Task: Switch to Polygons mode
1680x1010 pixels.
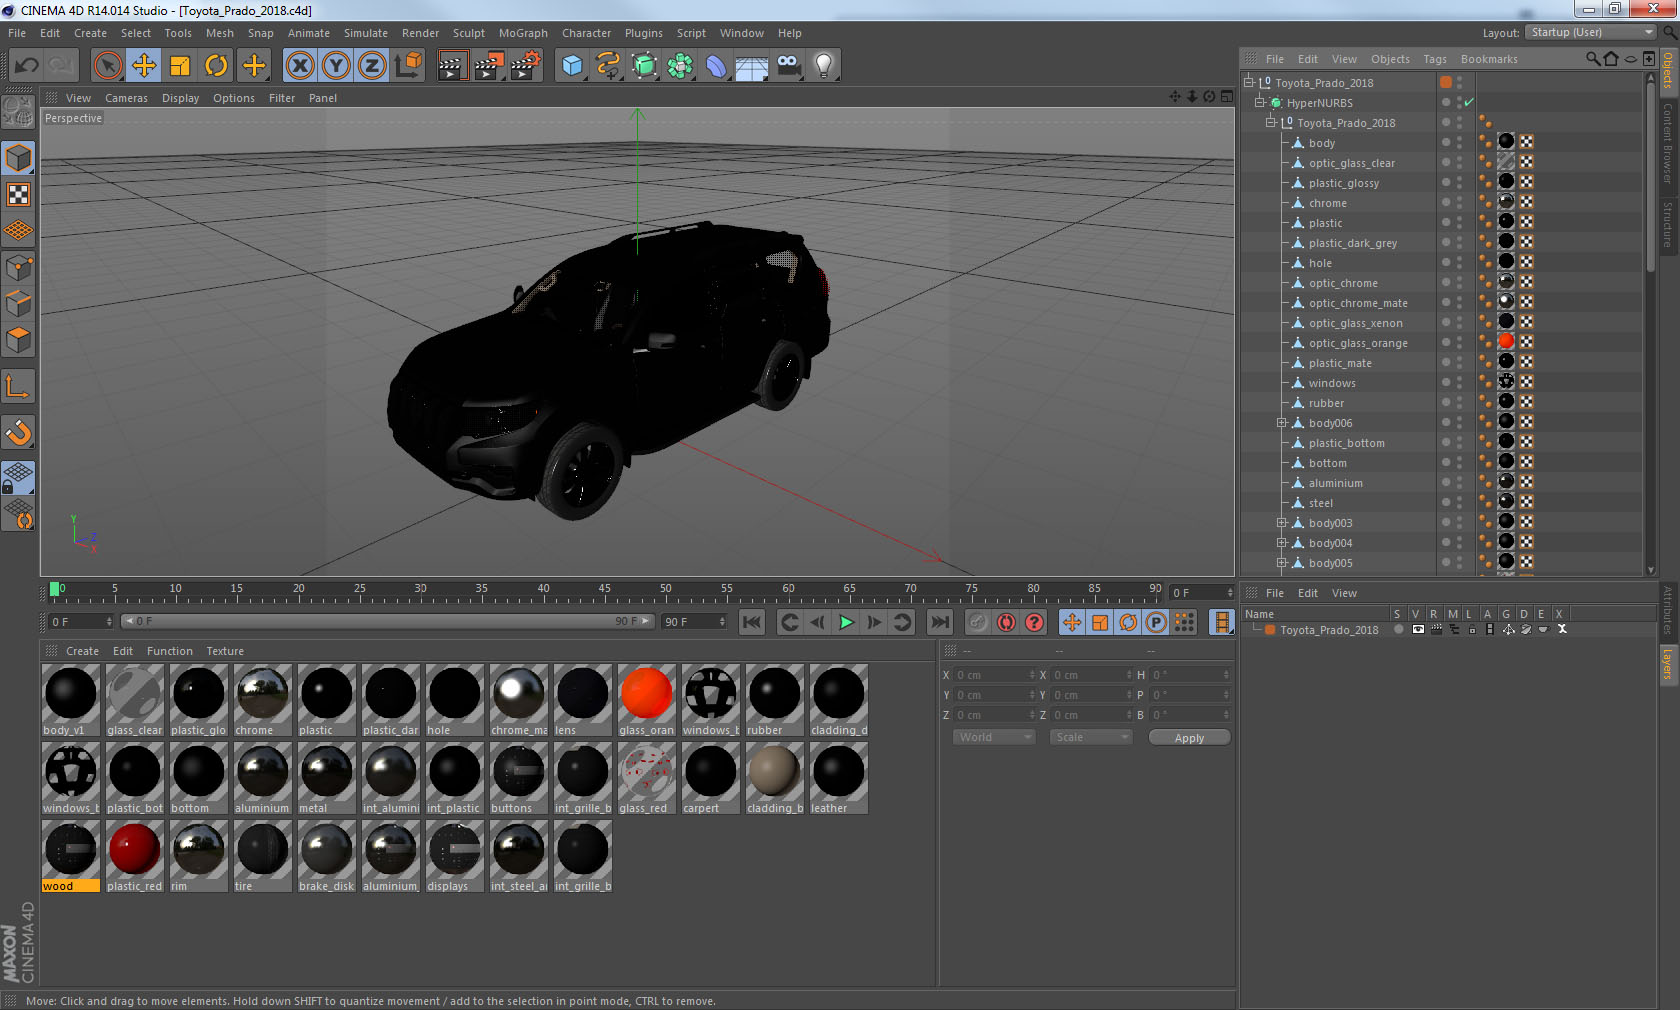Action: pyautogui.click(x=18, y=340)
